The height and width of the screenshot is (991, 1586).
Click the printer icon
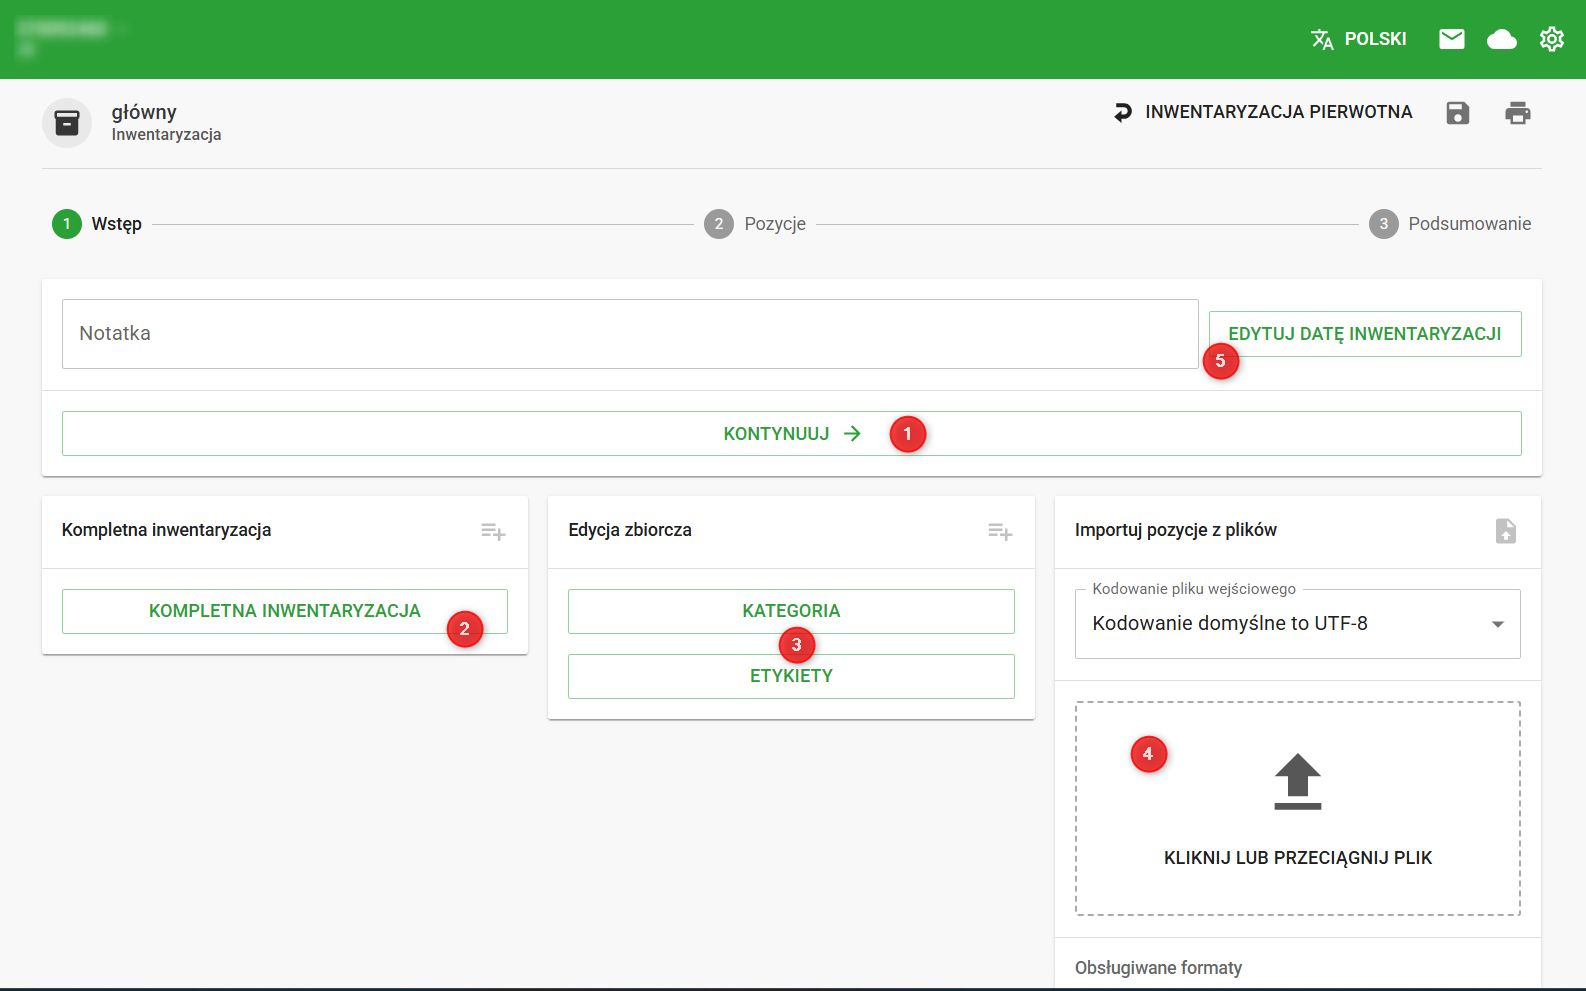point(1517,113)
